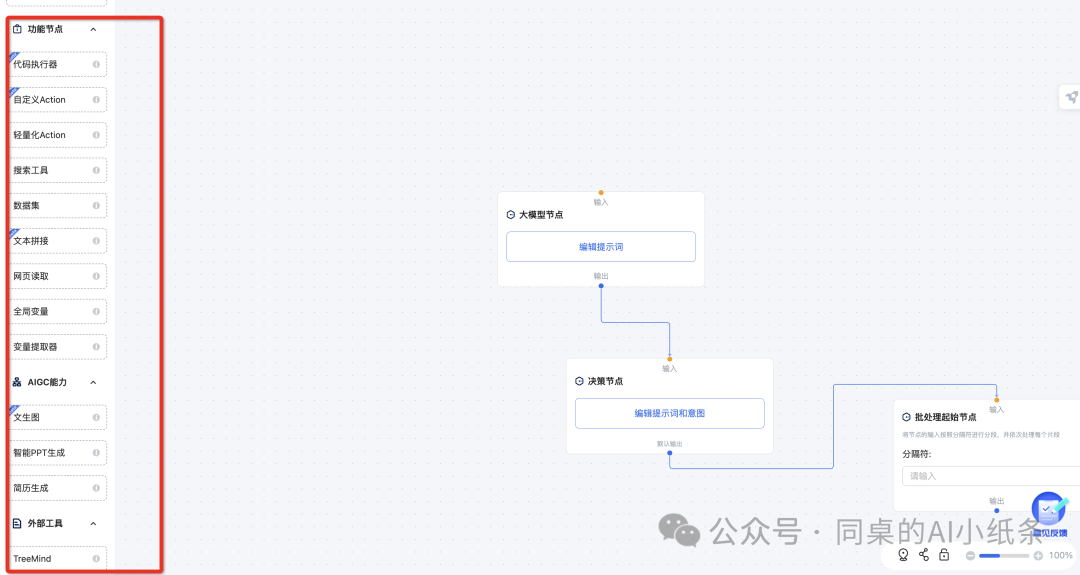The width and height of the screenshot is (1080, 575).
Task: Click info icon next to 搜索工具
Action: pos(96,170)
